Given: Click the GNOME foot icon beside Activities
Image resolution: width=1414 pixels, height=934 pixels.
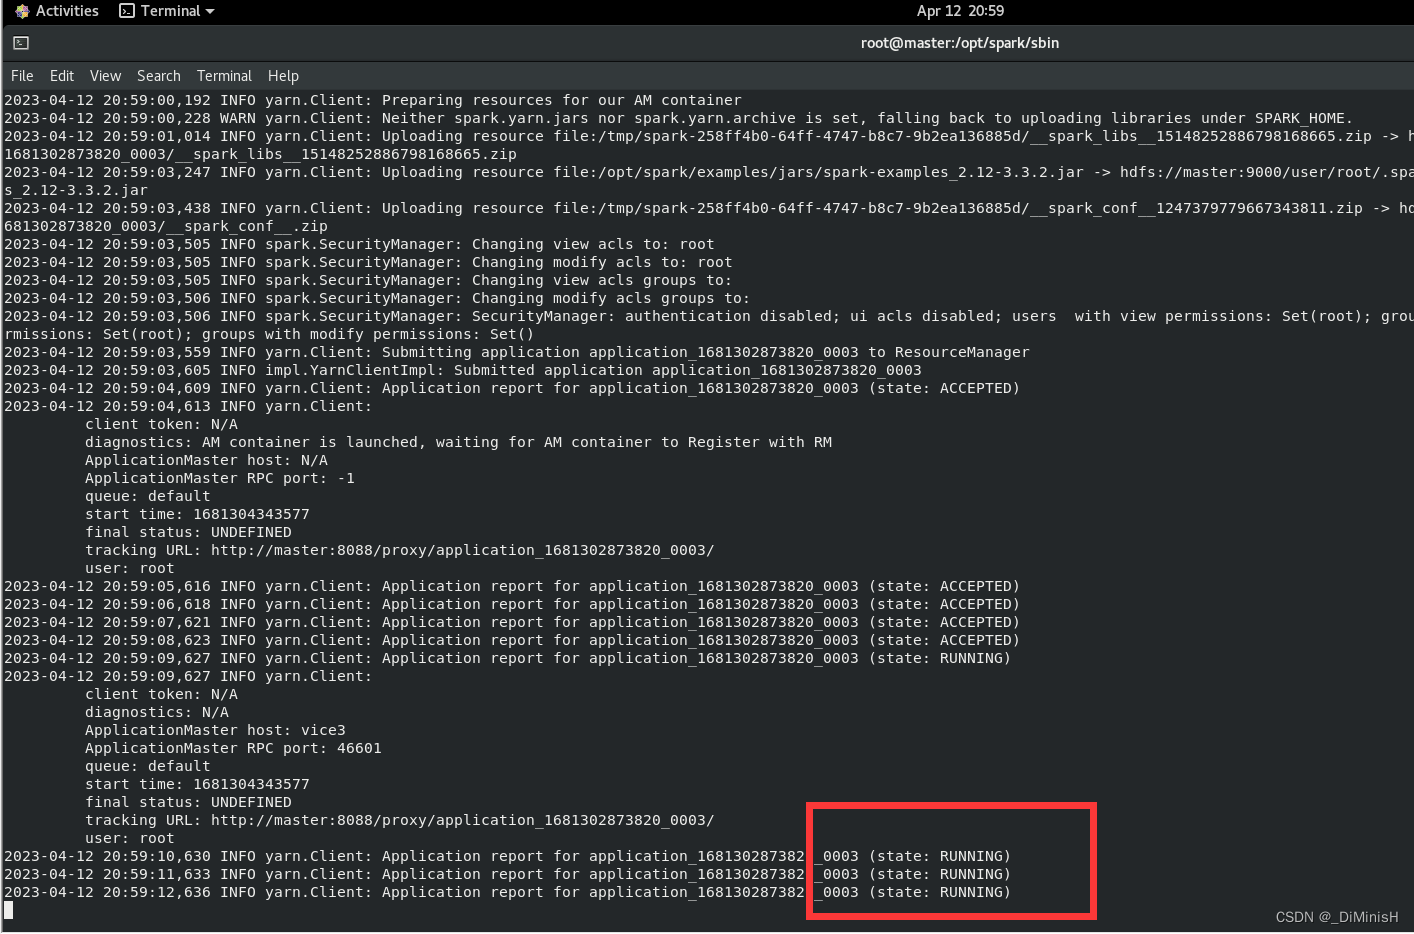Looking at the screenshot, I should pyautogui.click(x=22, y=11).
